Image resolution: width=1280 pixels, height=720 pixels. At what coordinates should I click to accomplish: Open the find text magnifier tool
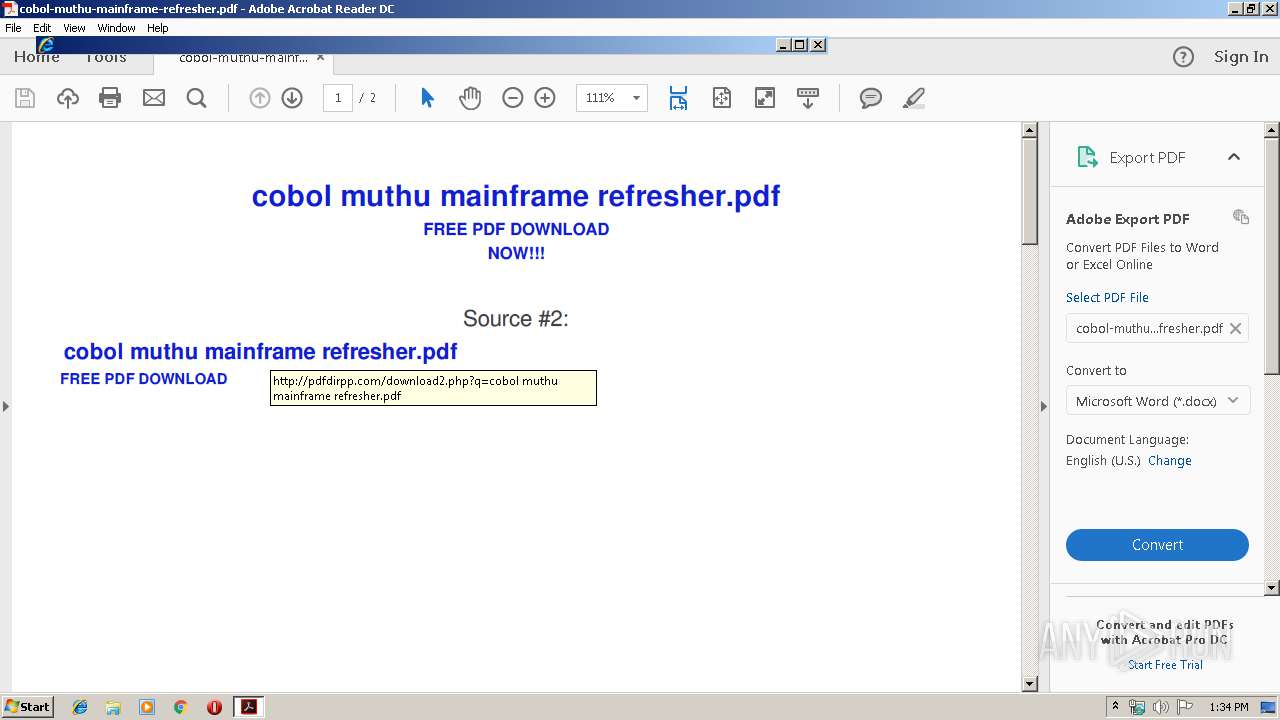point(196,98)
